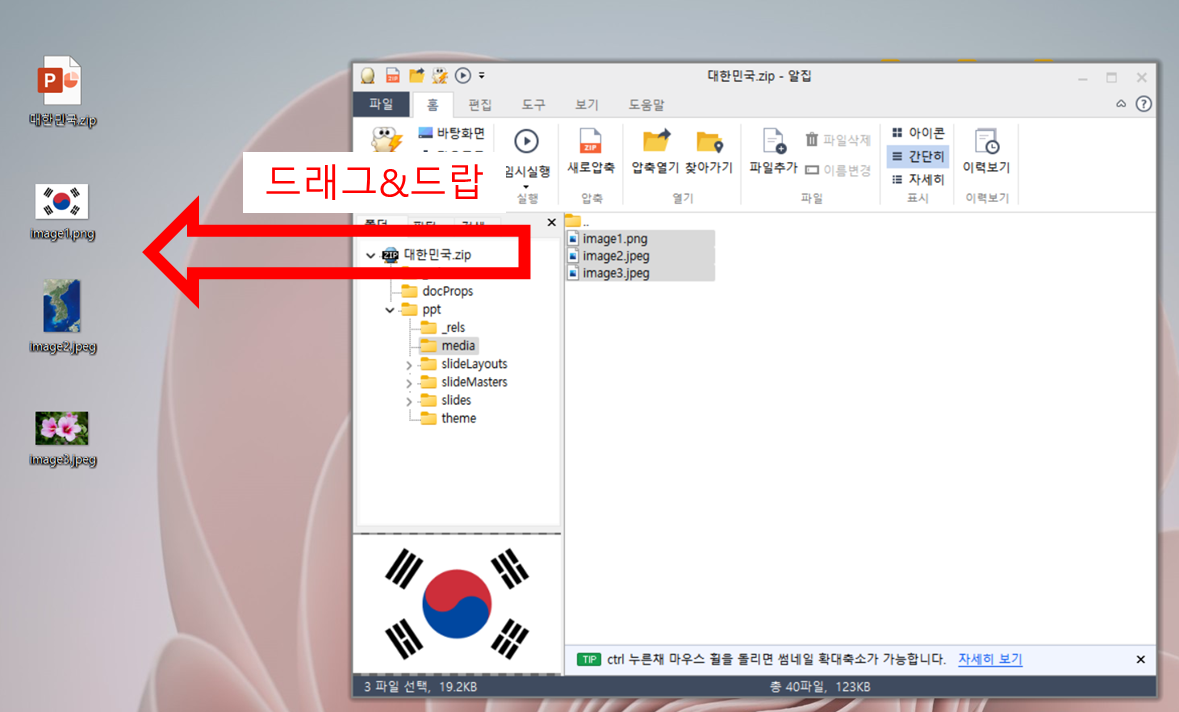Viewport: 1179px width, 712px height.
Task: Dismiss the TIP bar with its close button
Action: point(1141,659)
